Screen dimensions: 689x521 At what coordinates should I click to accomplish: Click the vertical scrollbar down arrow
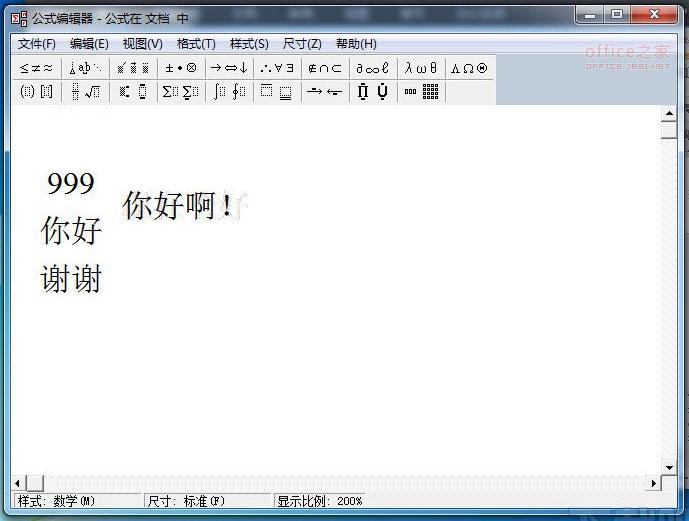[669, 467]
